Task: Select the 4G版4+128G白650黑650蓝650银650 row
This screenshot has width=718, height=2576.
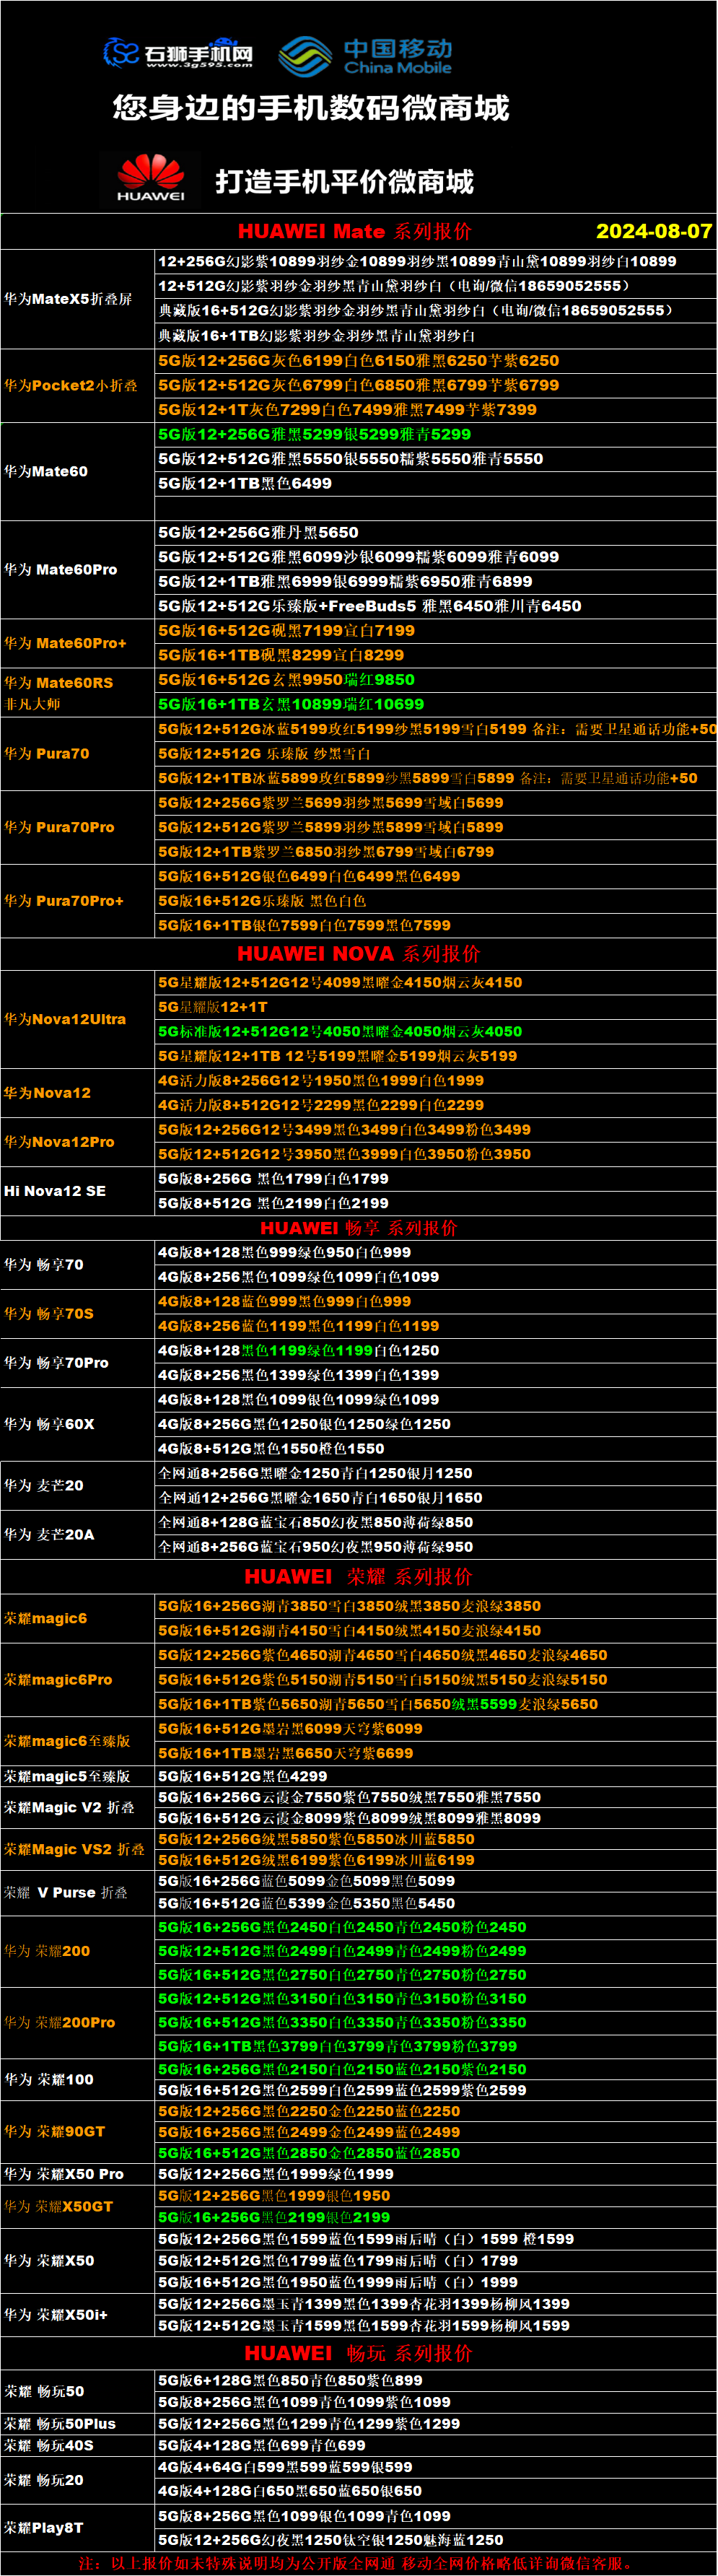Action: [x=435, y=2492]
